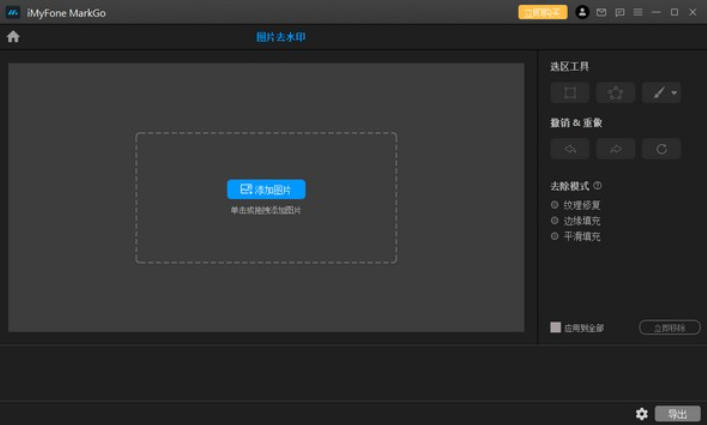Select the rectangle selection tool
The width and height of the screenshot is (707, 425).
click(569, 93)
